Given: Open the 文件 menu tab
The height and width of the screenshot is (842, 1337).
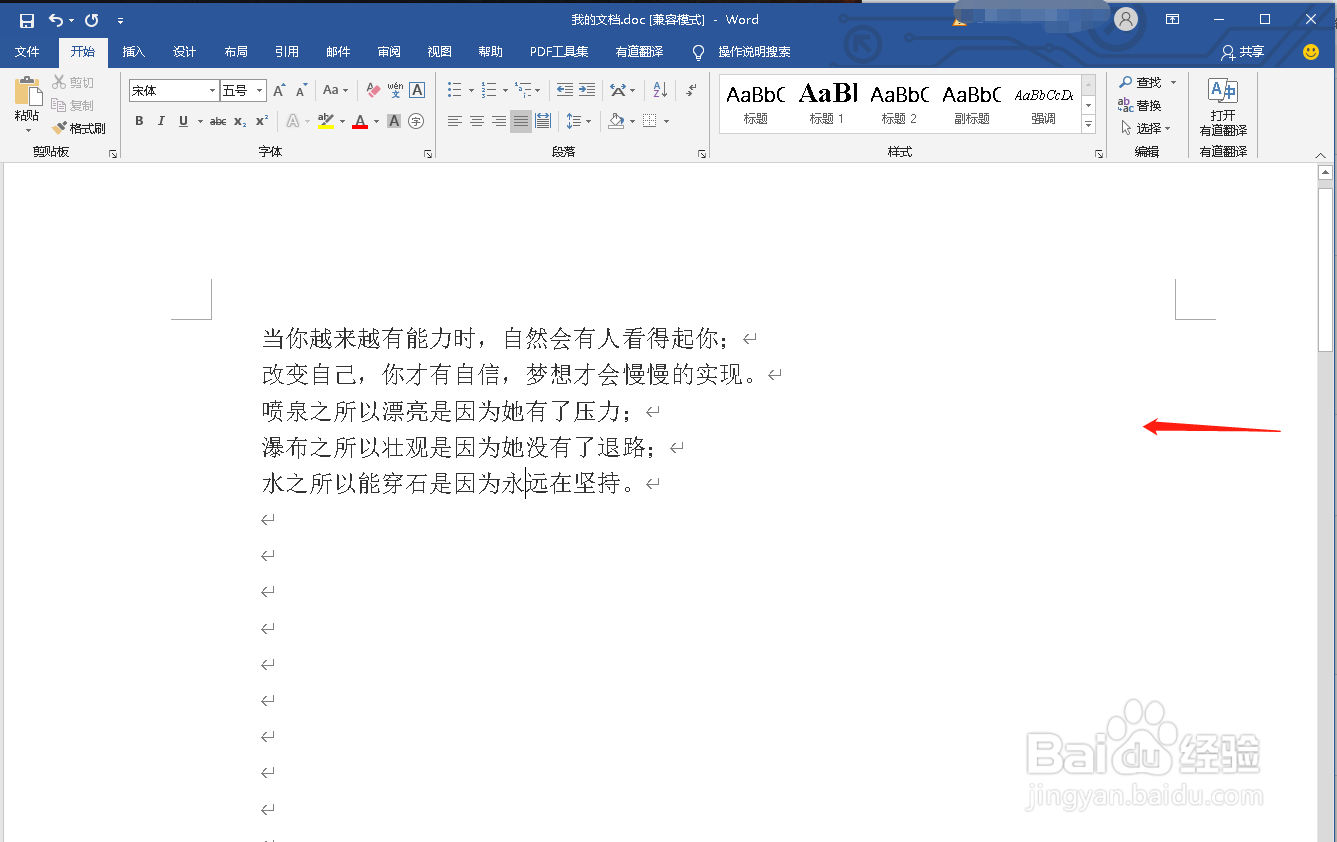Looking at the screenshot, I should pos(27,52).
